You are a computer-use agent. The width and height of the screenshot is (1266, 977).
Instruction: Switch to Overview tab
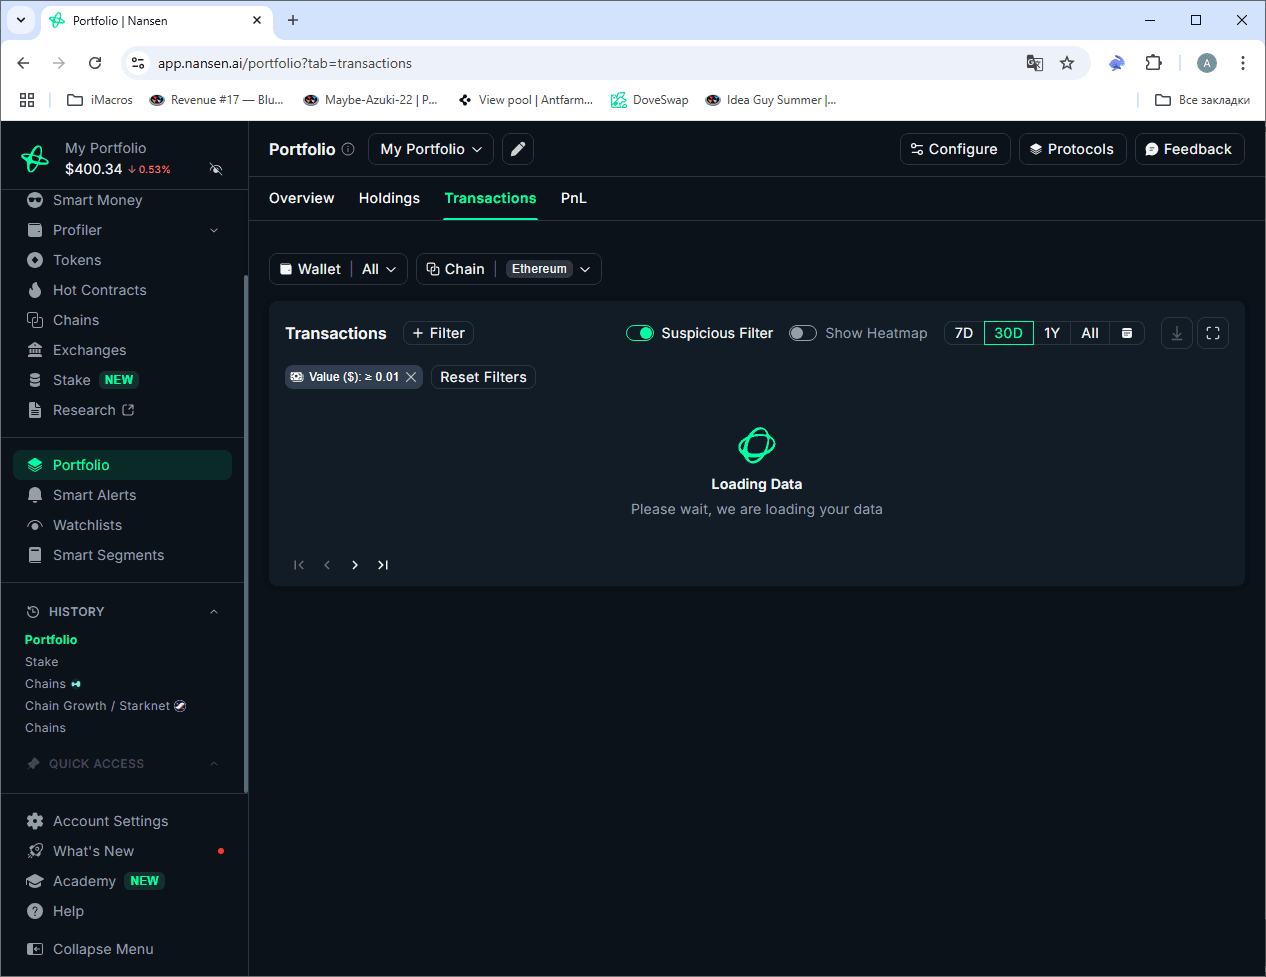(x=302, y=198)
